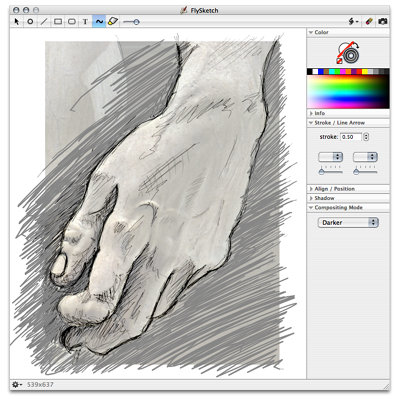Screen dimensions: 400x401
Task: Pick the blue swatch
Action: pyautogui.click(x=321, y=71)
